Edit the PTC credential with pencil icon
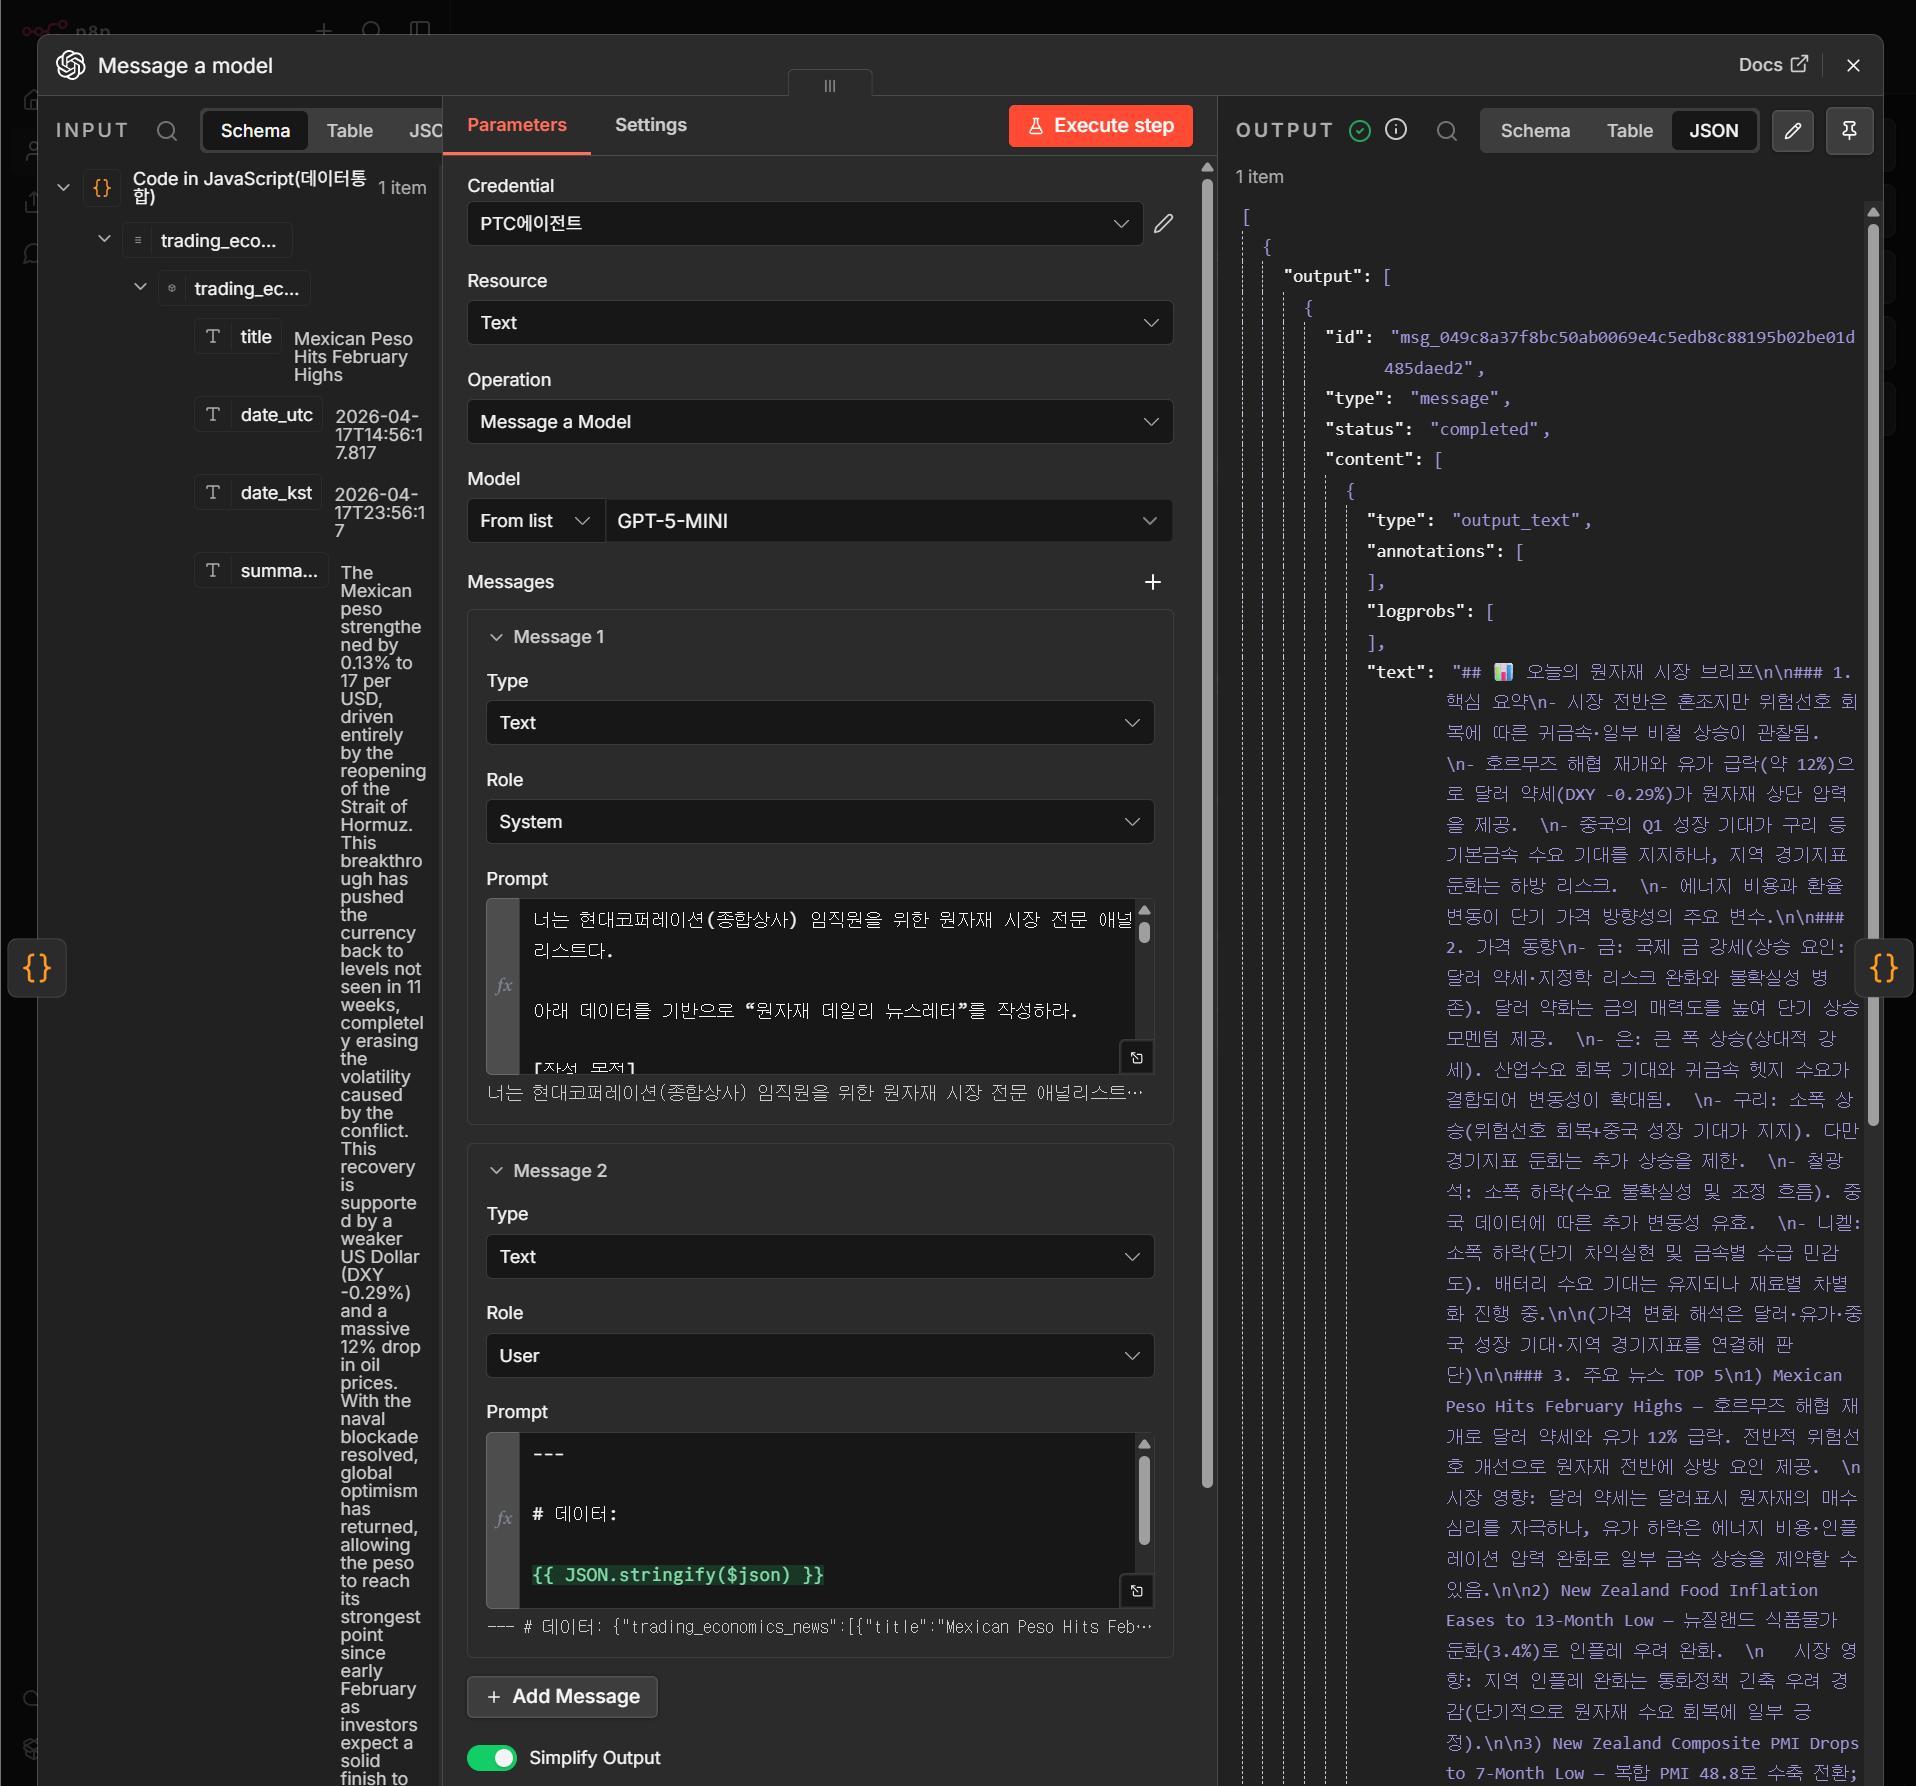Screen dimensions: 1916x1786 pos(1163,224)
